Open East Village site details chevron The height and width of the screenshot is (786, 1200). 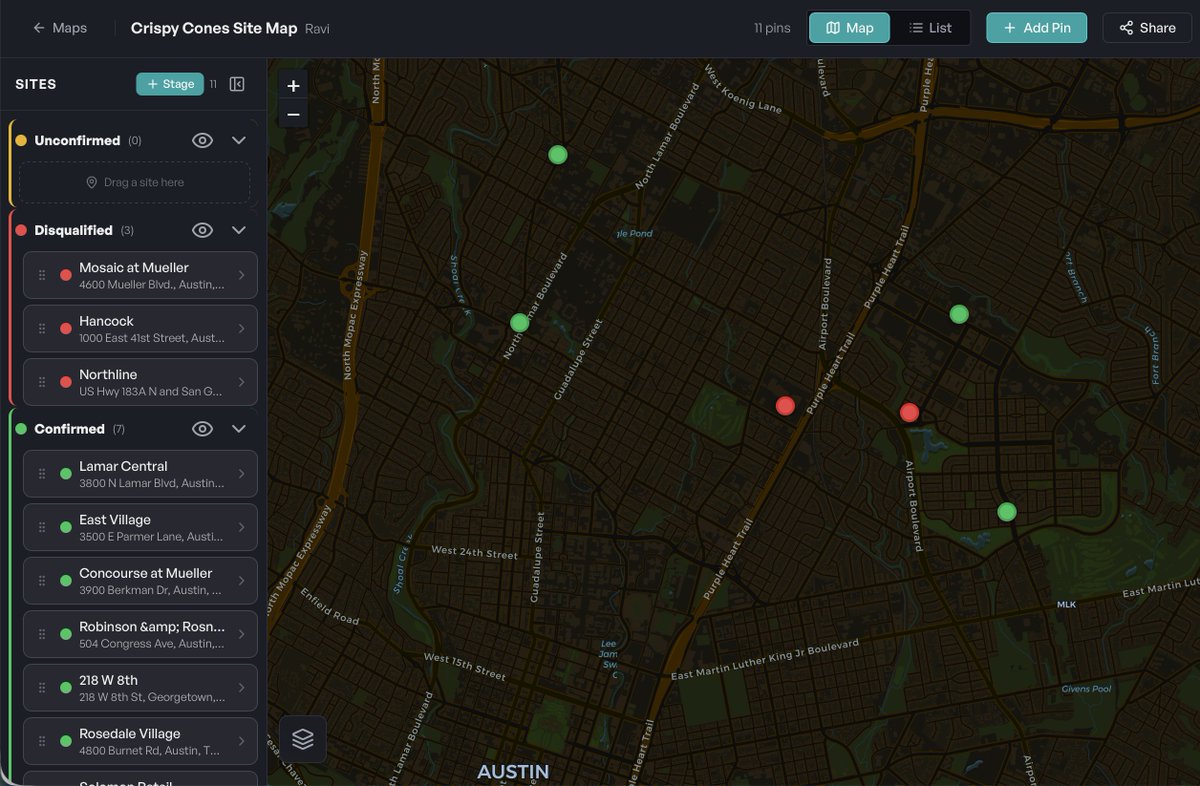click(x=241, y=527)
